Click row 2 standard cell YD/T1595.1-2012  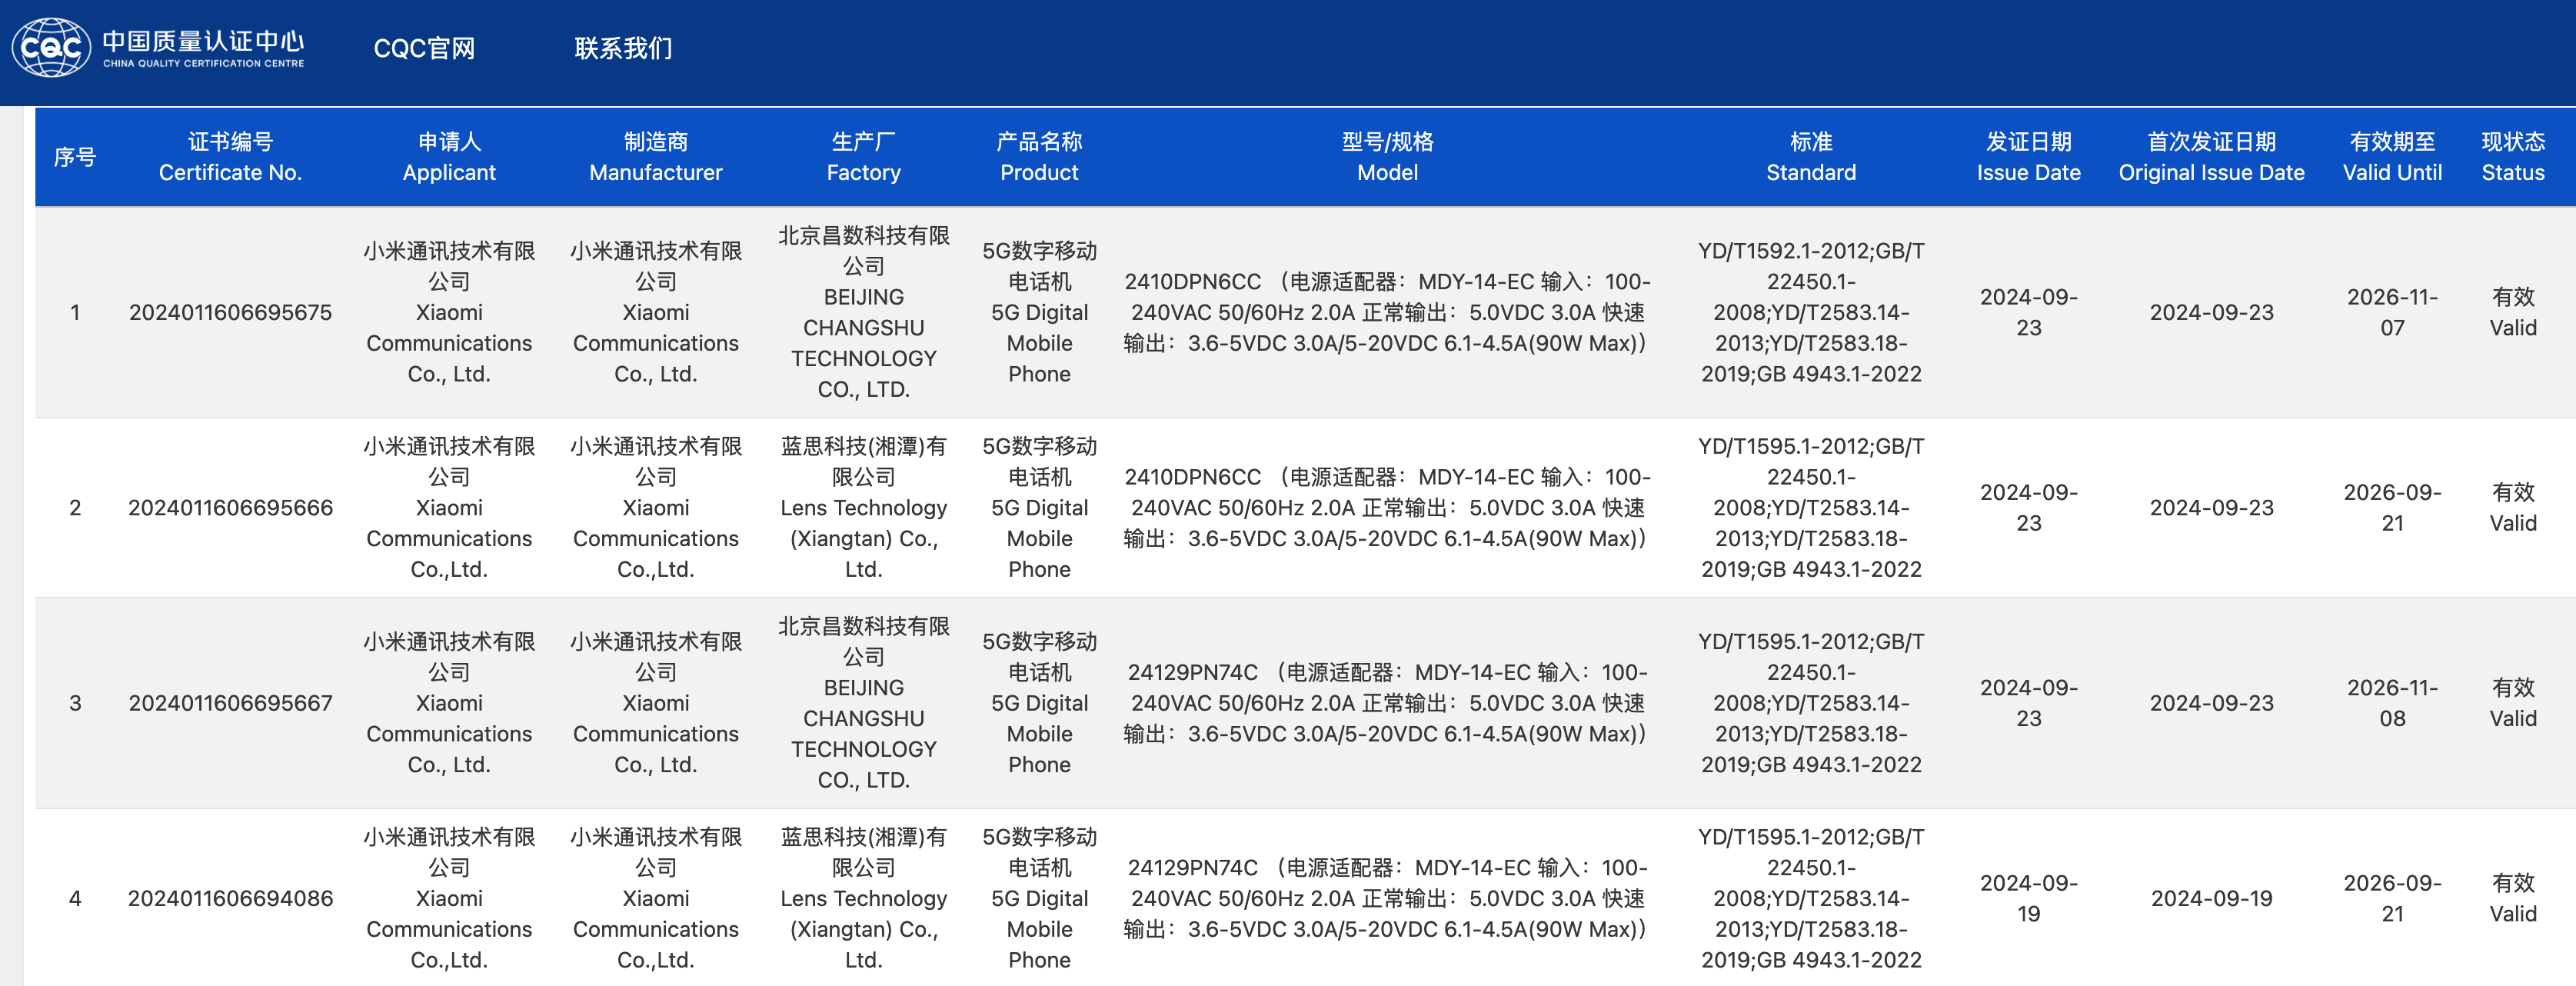pos(1811,508)
